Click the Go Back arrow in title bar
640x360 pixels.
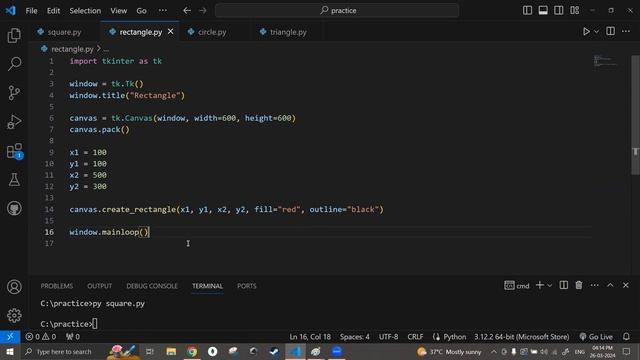(187, 10)
